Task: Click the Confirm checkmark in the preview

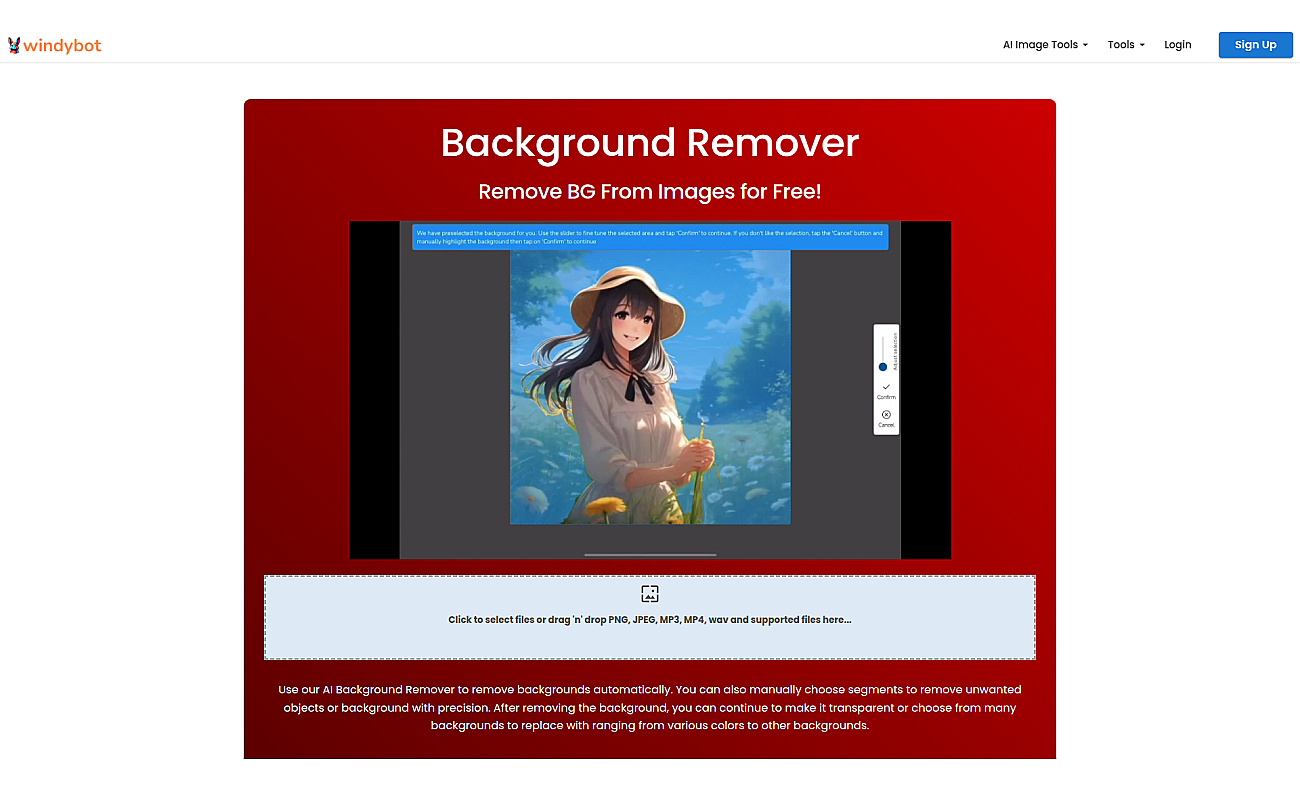Action: click(x=886, y=386)
